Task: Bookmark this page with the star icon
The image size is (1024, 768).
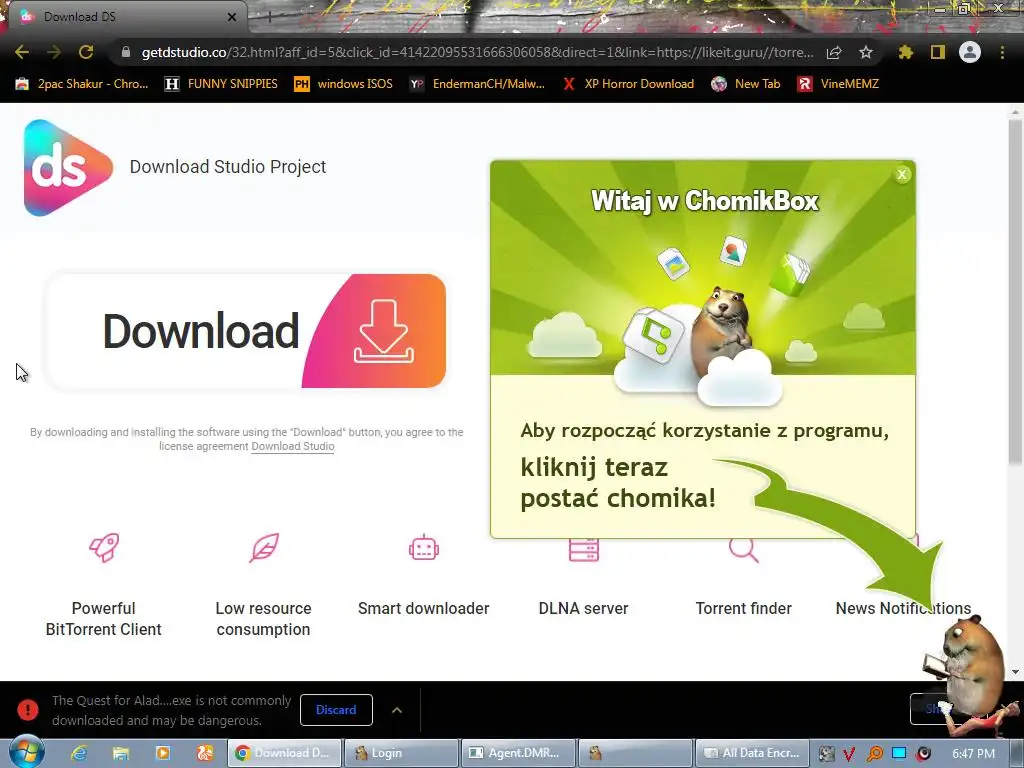Action: (866, 52)
